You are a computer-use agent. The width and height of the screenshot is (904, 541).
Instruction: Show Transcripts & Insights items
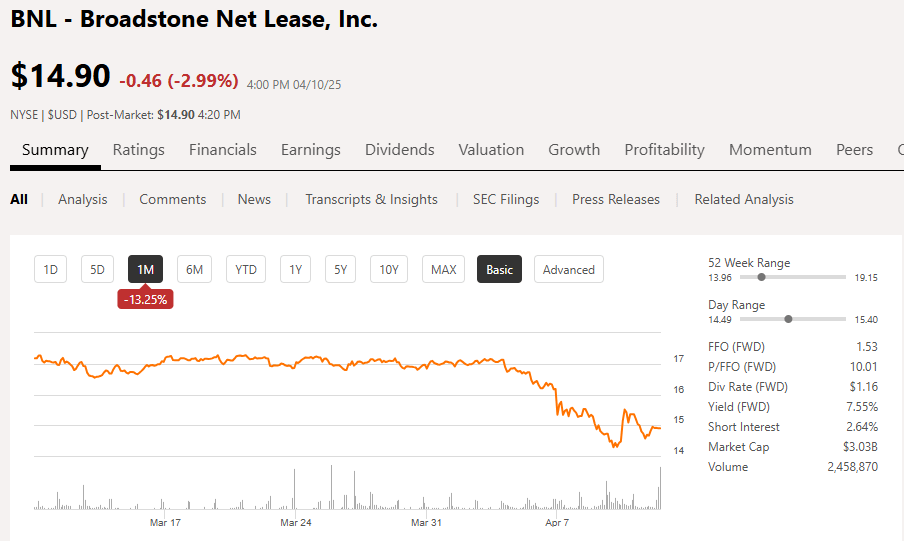coord(371,199)
